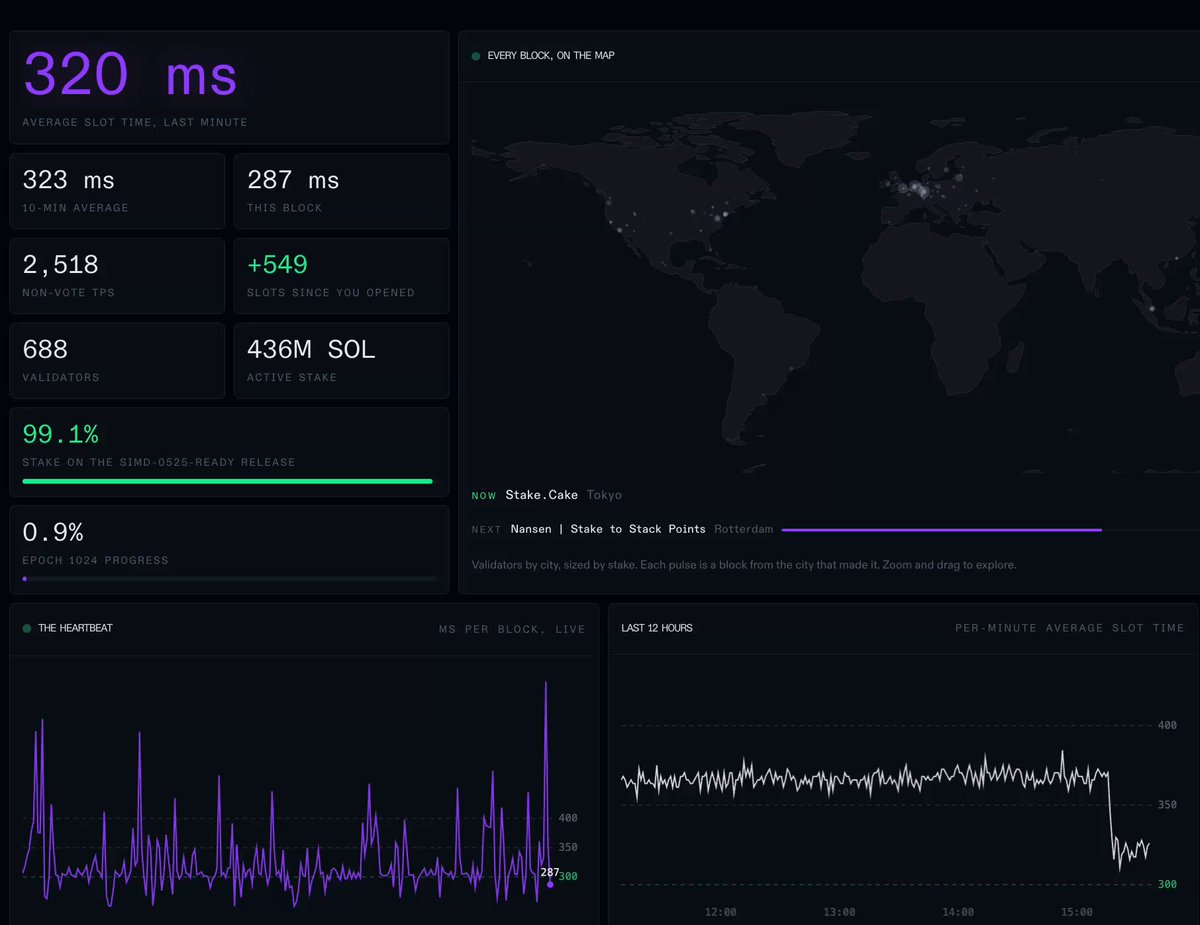Click the green stake release progress bar
The height and width of the screenshot is (925, 1200).
pyautogui.click(x=228, y=481)
